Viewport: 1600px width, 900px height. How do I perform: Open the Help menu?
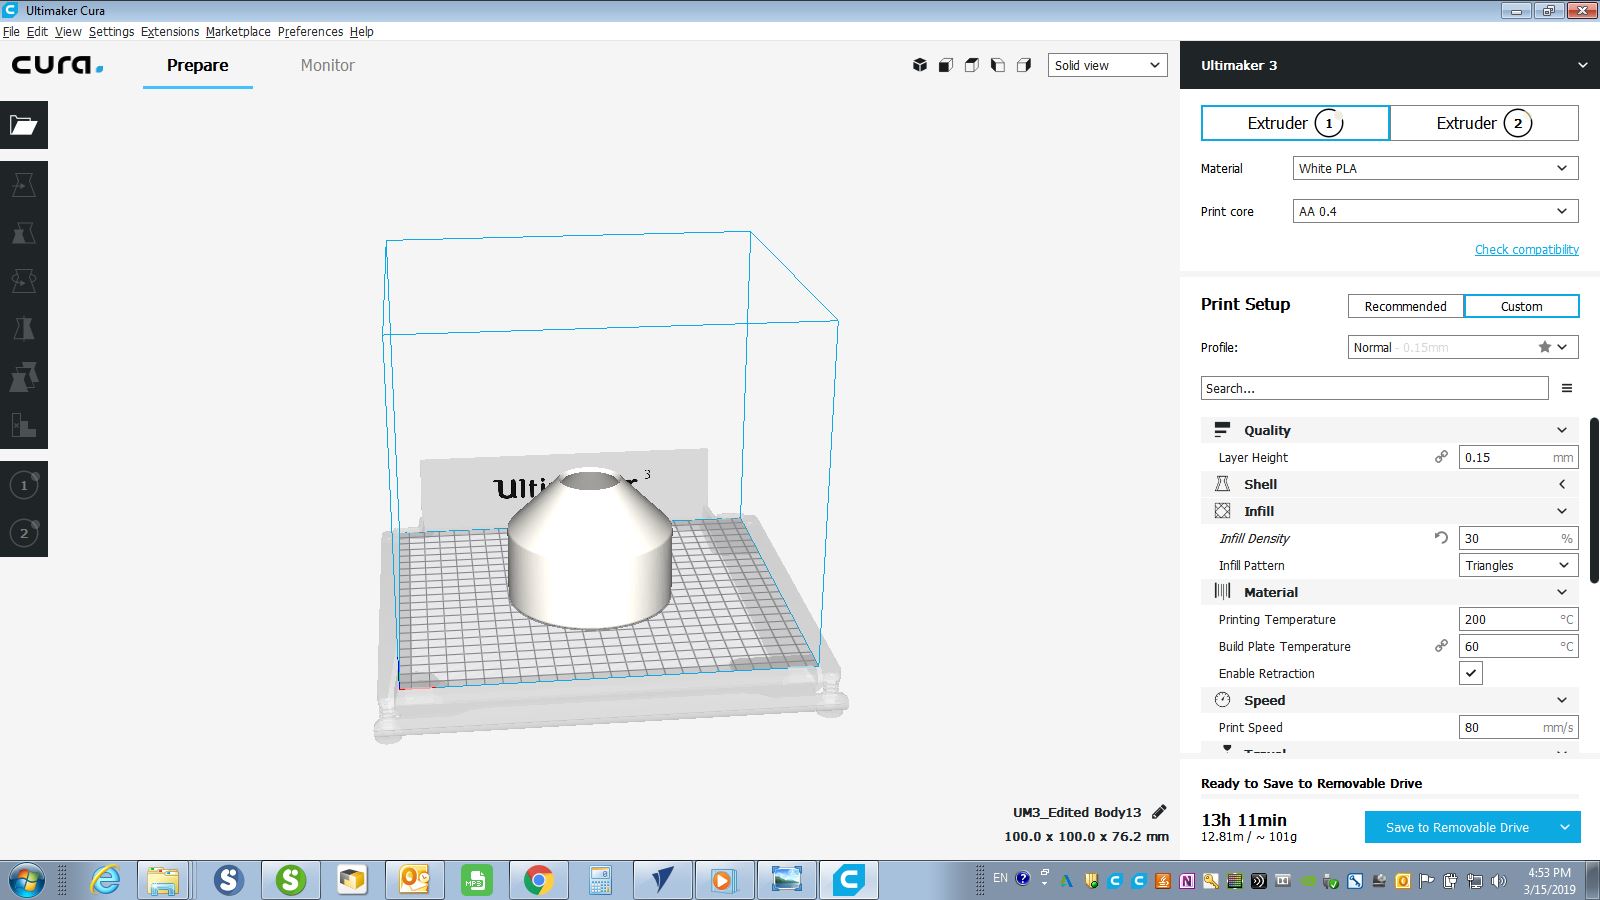point(361,31)
